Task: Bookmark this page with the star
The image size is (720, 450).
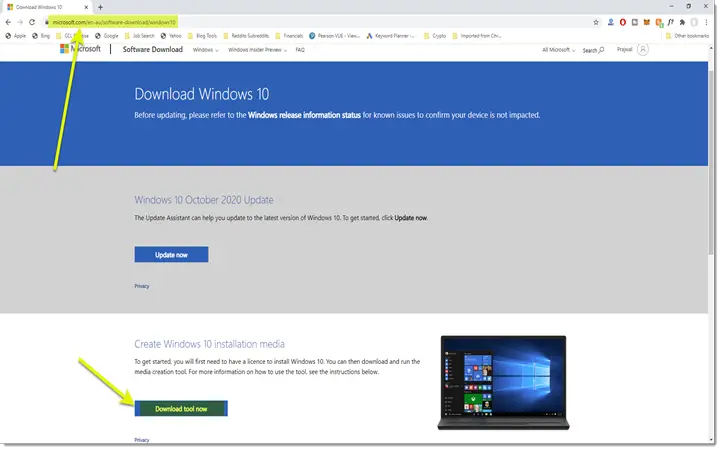Action: pos(596,22)
